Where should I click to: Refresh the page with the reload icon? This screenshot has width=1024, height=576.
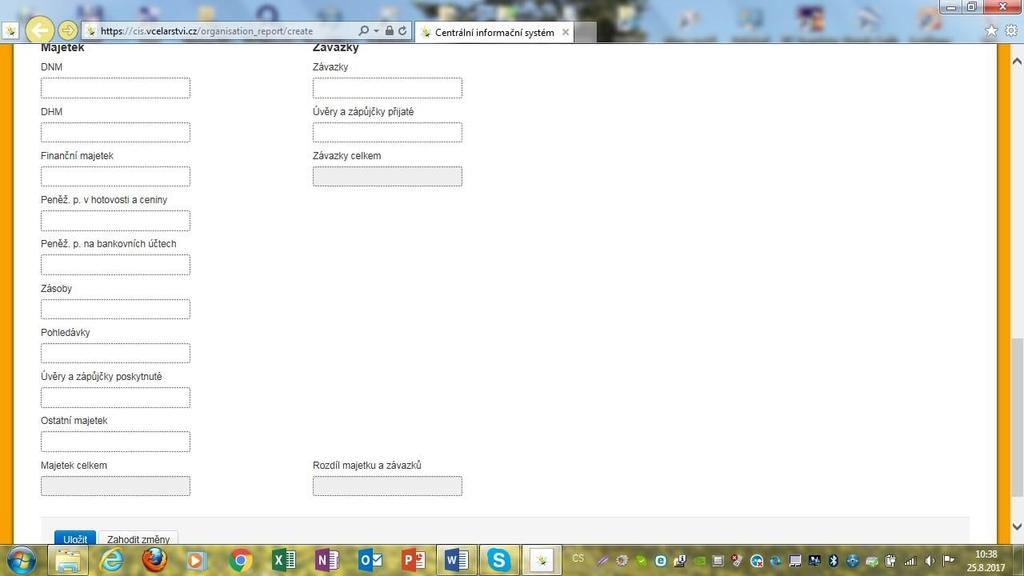(x=402, y=31)
